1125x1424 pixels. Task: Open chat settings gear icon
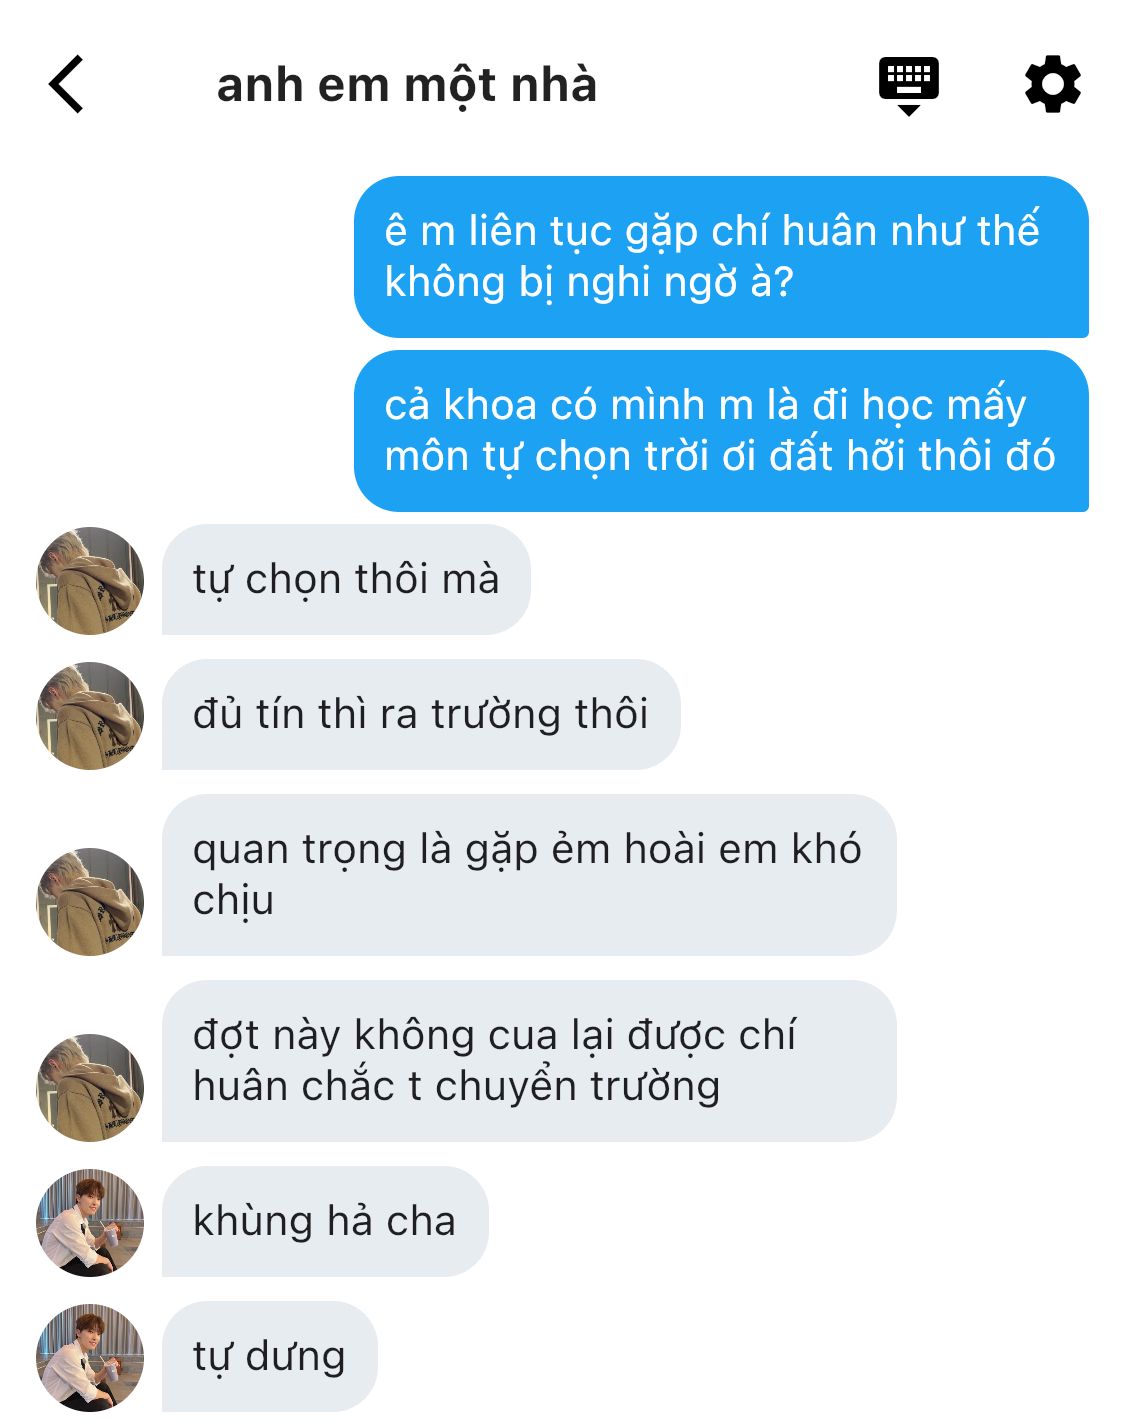[1053, 85]
